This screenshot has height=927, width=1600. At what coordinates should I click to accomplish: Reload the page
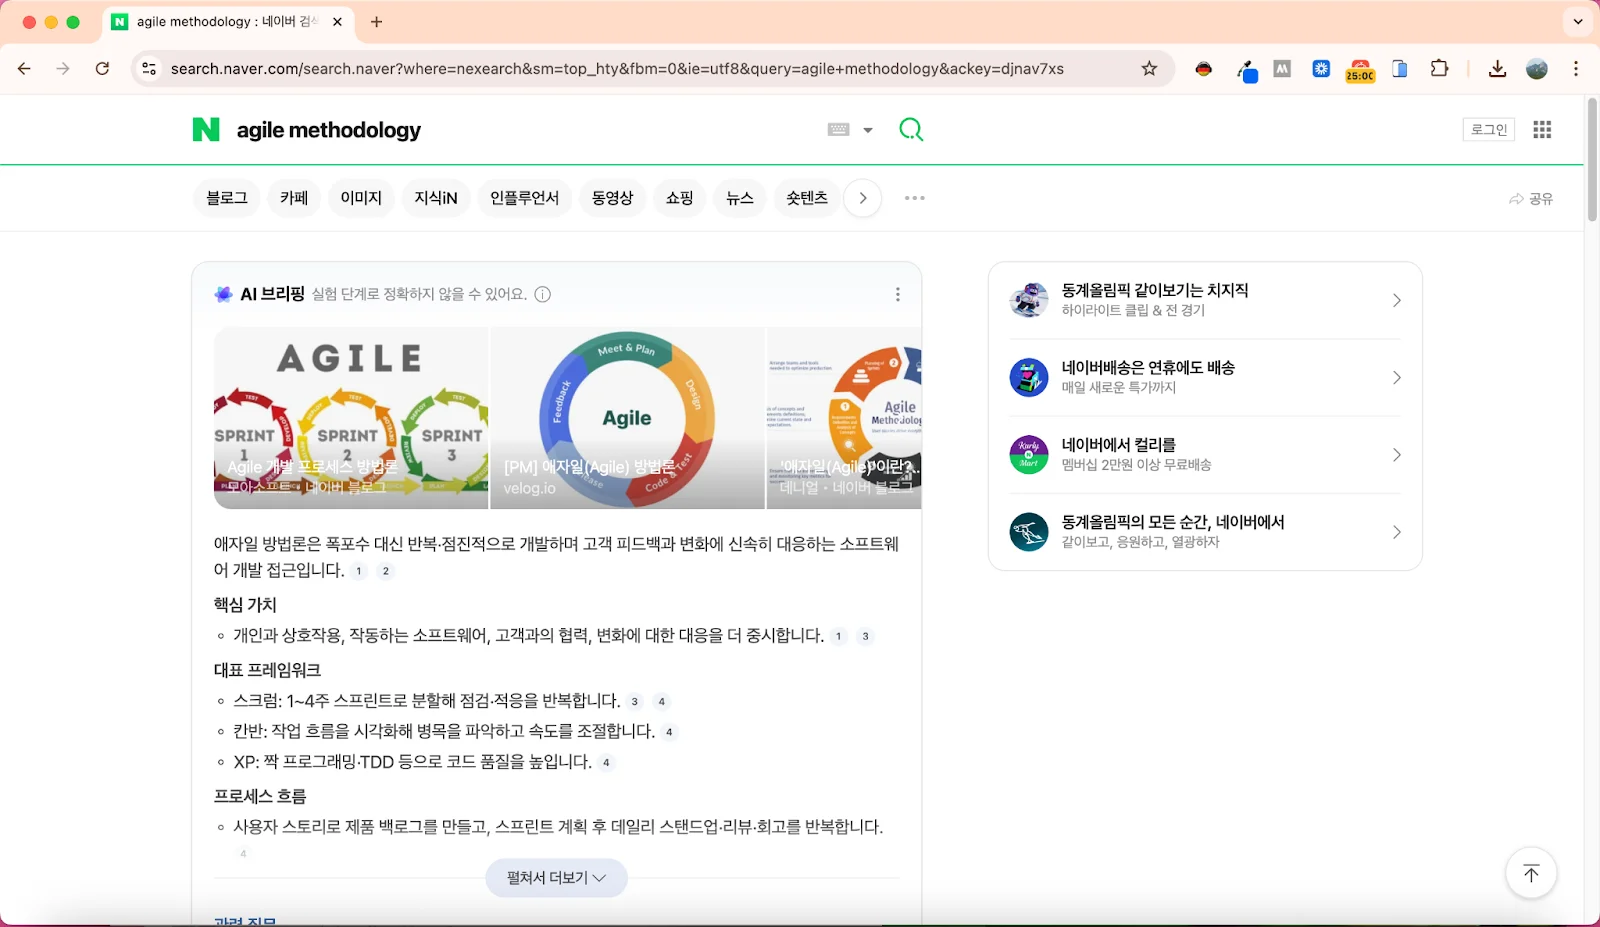102,68
